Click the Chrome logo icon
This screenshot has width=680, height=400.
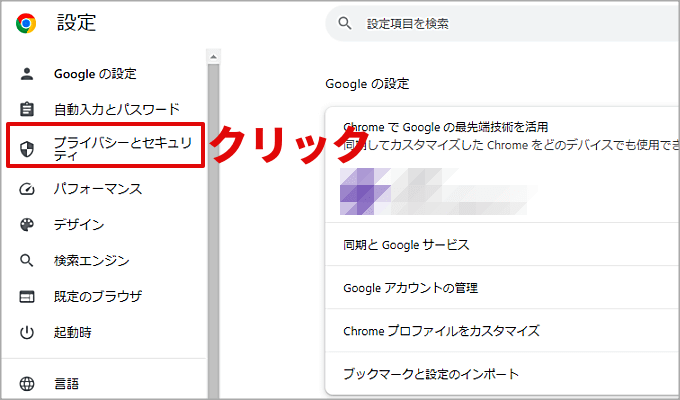tap(26, 23)
